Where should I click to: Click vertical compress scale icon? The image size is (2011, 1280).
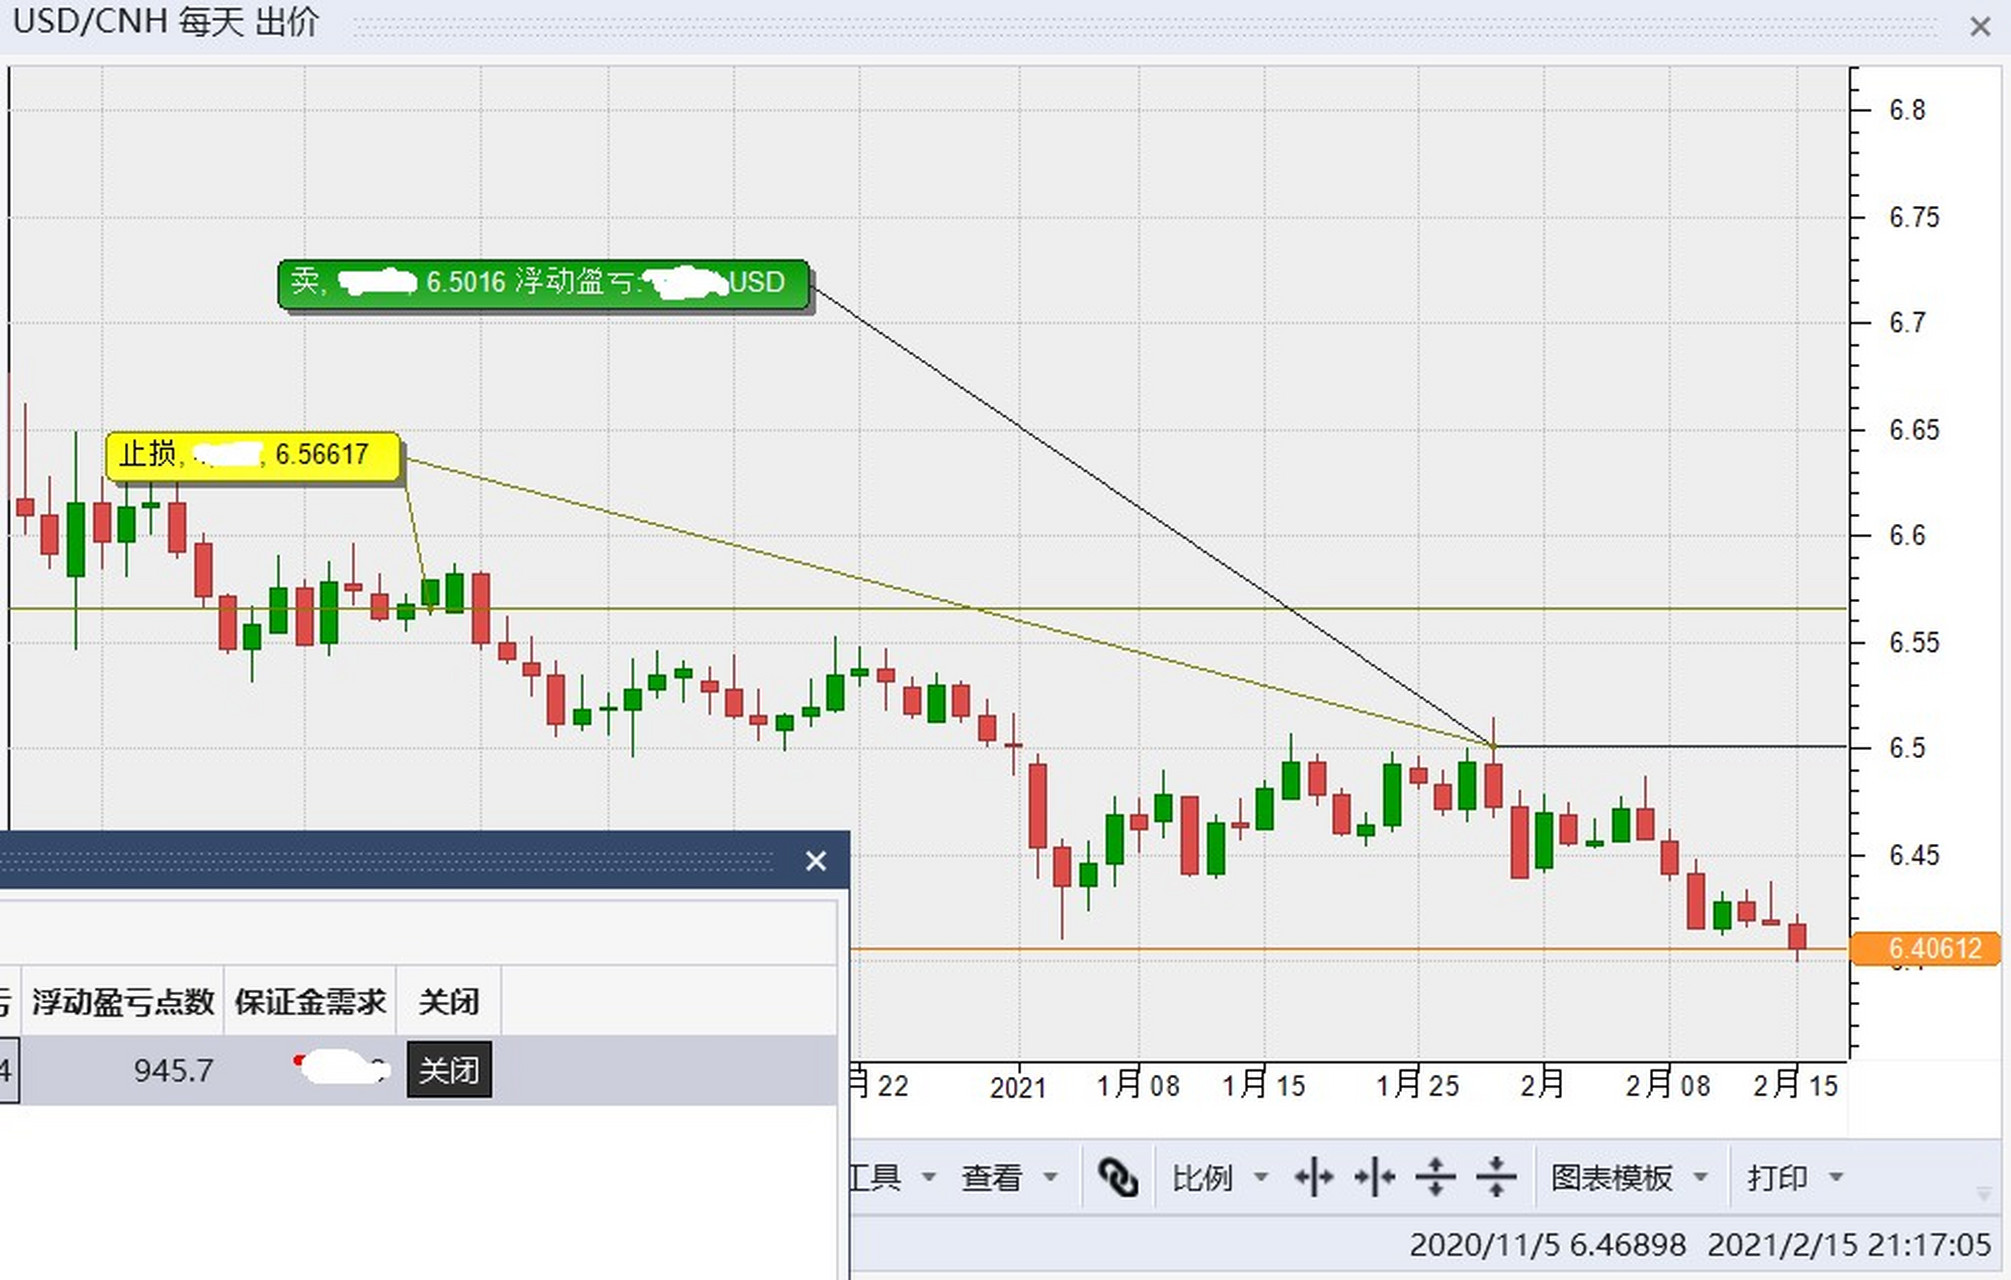click(x=1496, y=1177)
